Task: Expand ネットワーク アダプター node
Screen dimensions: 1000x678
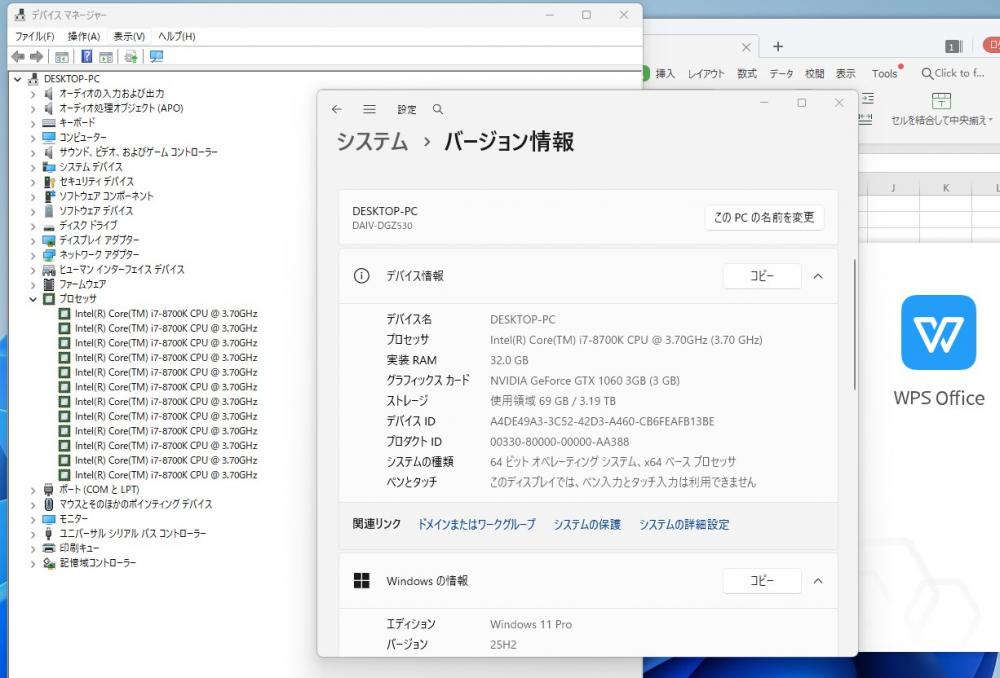Action: click(33, 255)
